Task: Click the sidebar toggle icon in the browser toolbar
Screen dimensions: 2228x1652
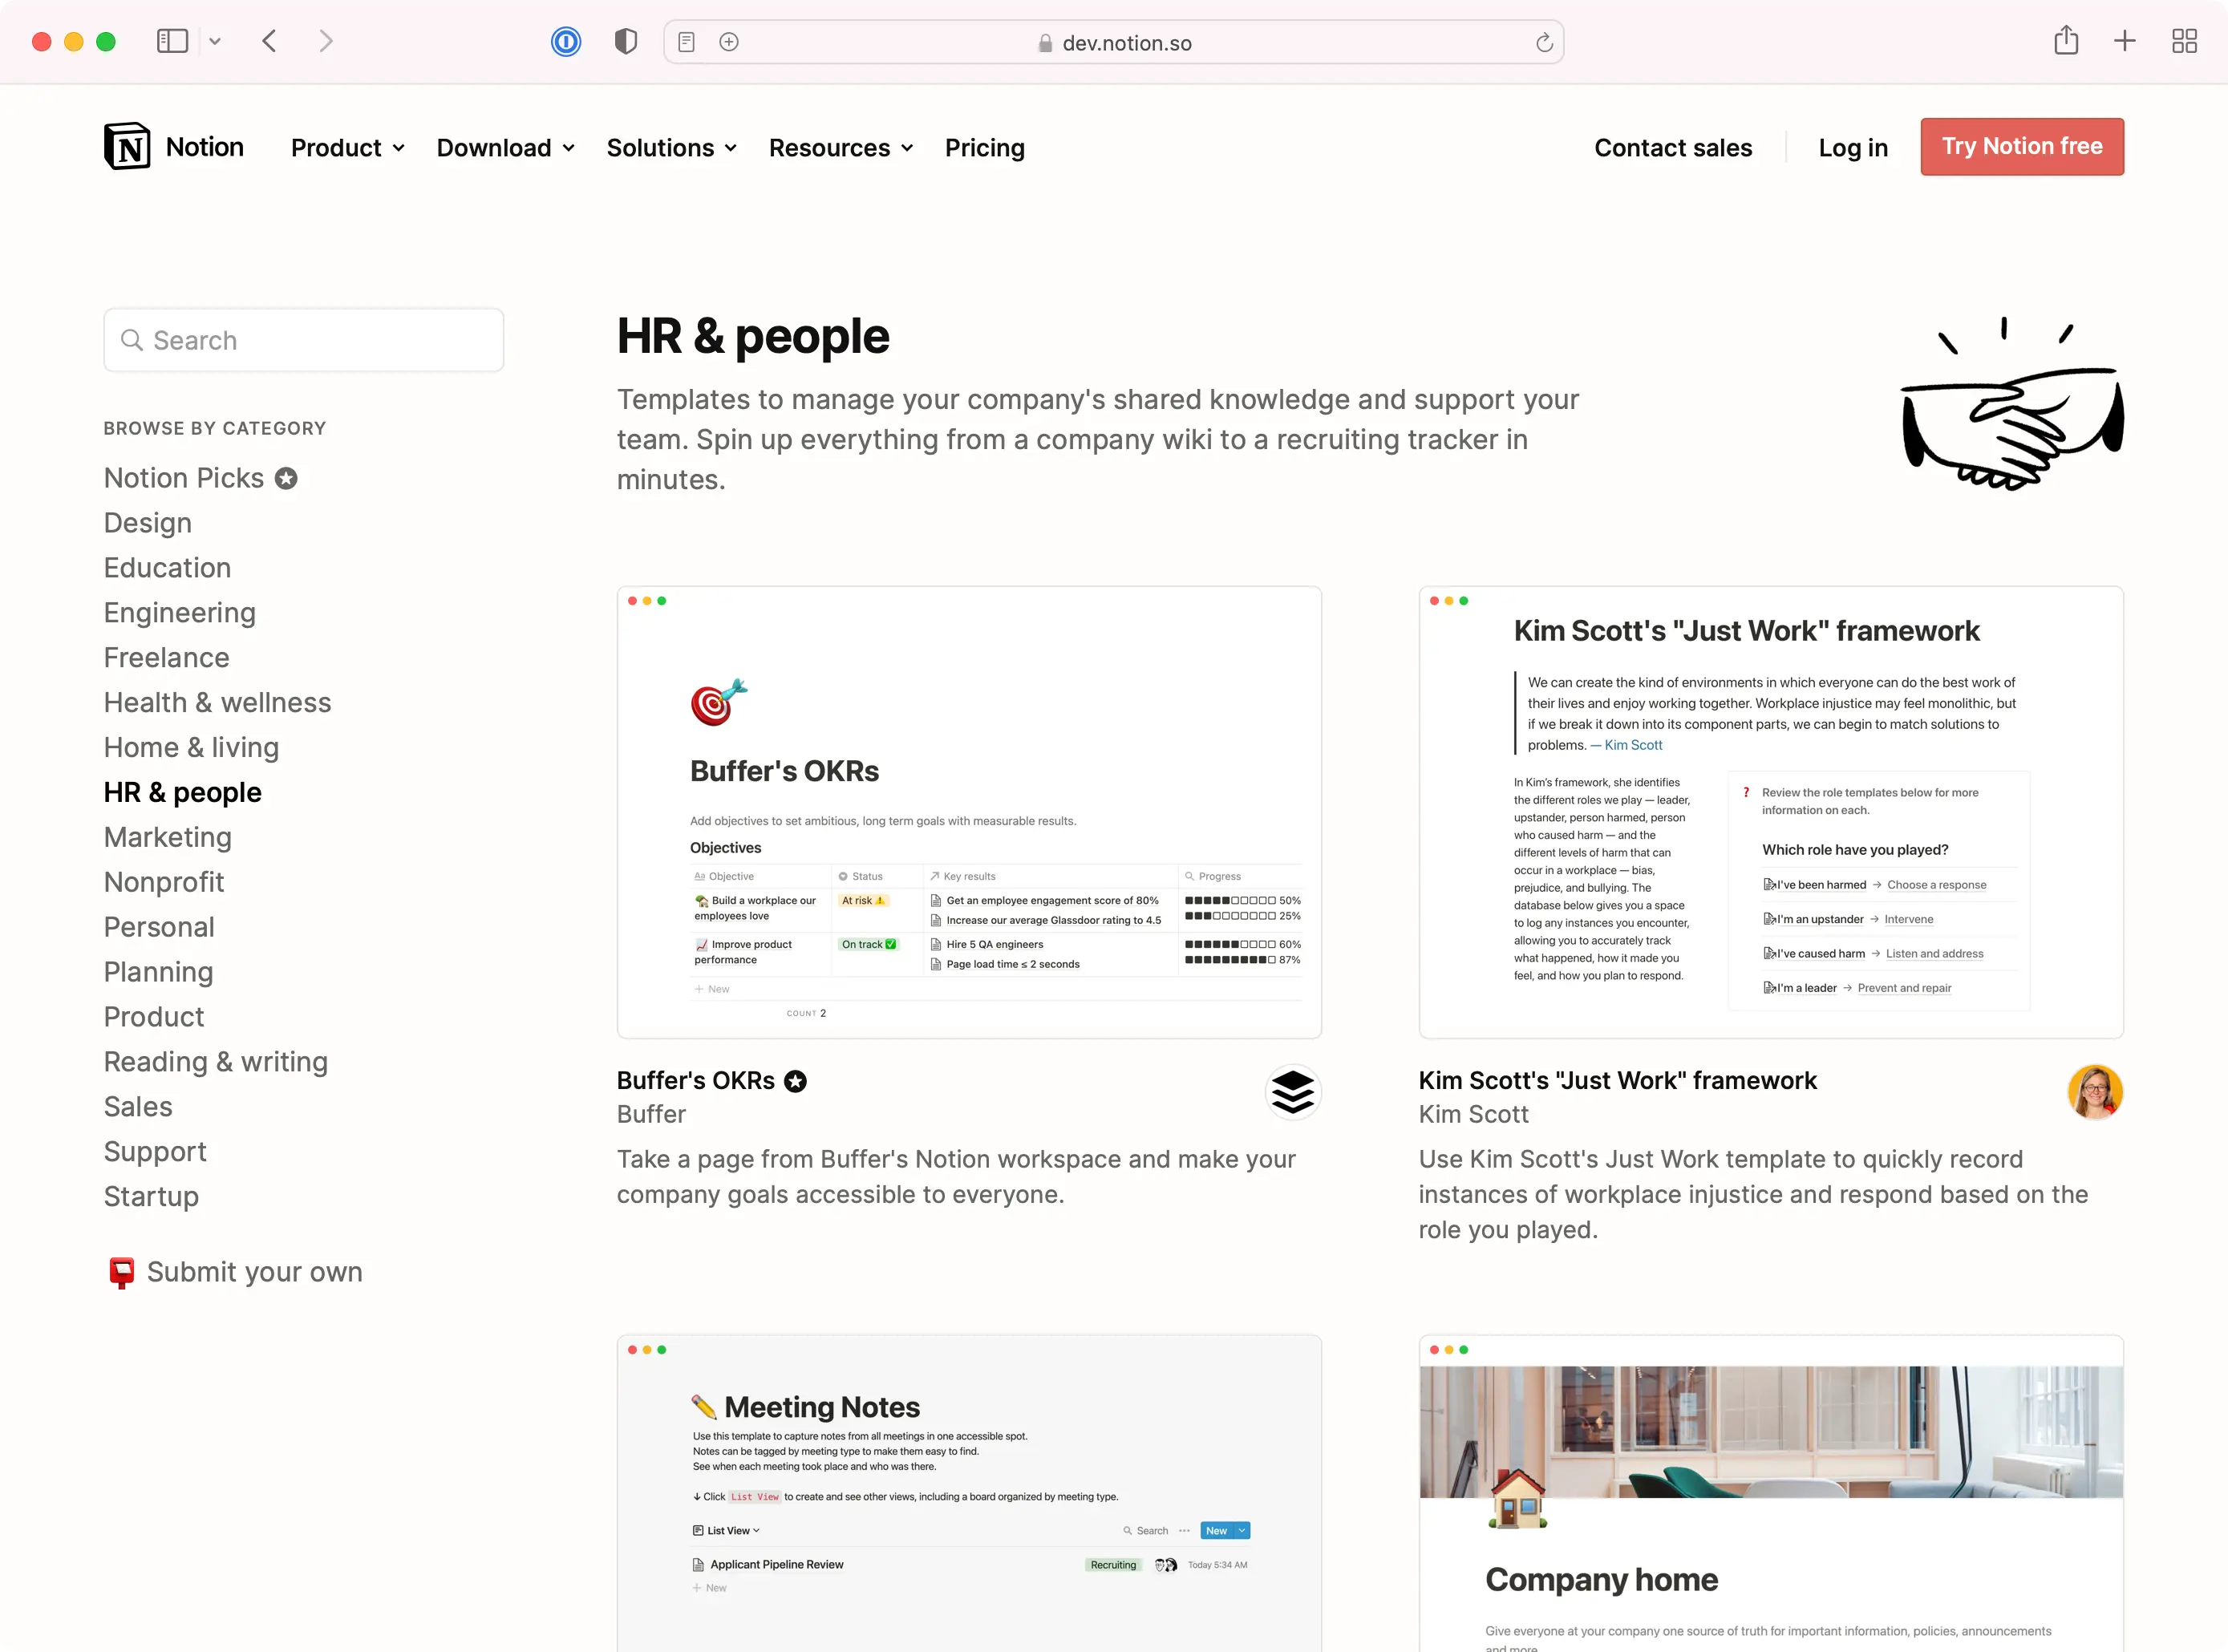Action: point(172,41)
